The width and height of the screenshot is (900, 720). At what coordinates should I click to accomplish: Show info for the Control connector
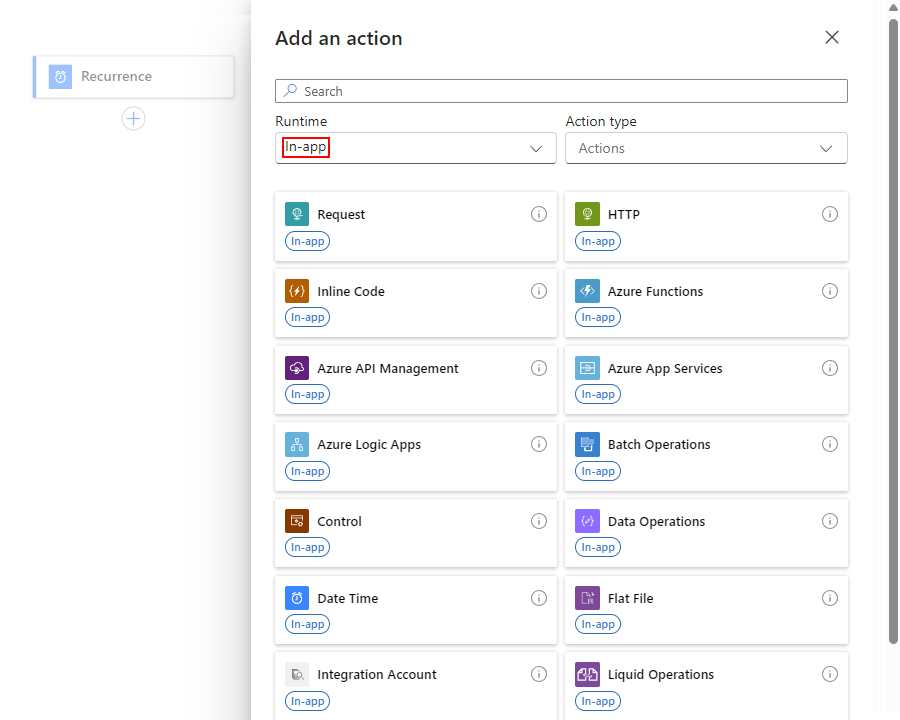click(x=539, y=521)
